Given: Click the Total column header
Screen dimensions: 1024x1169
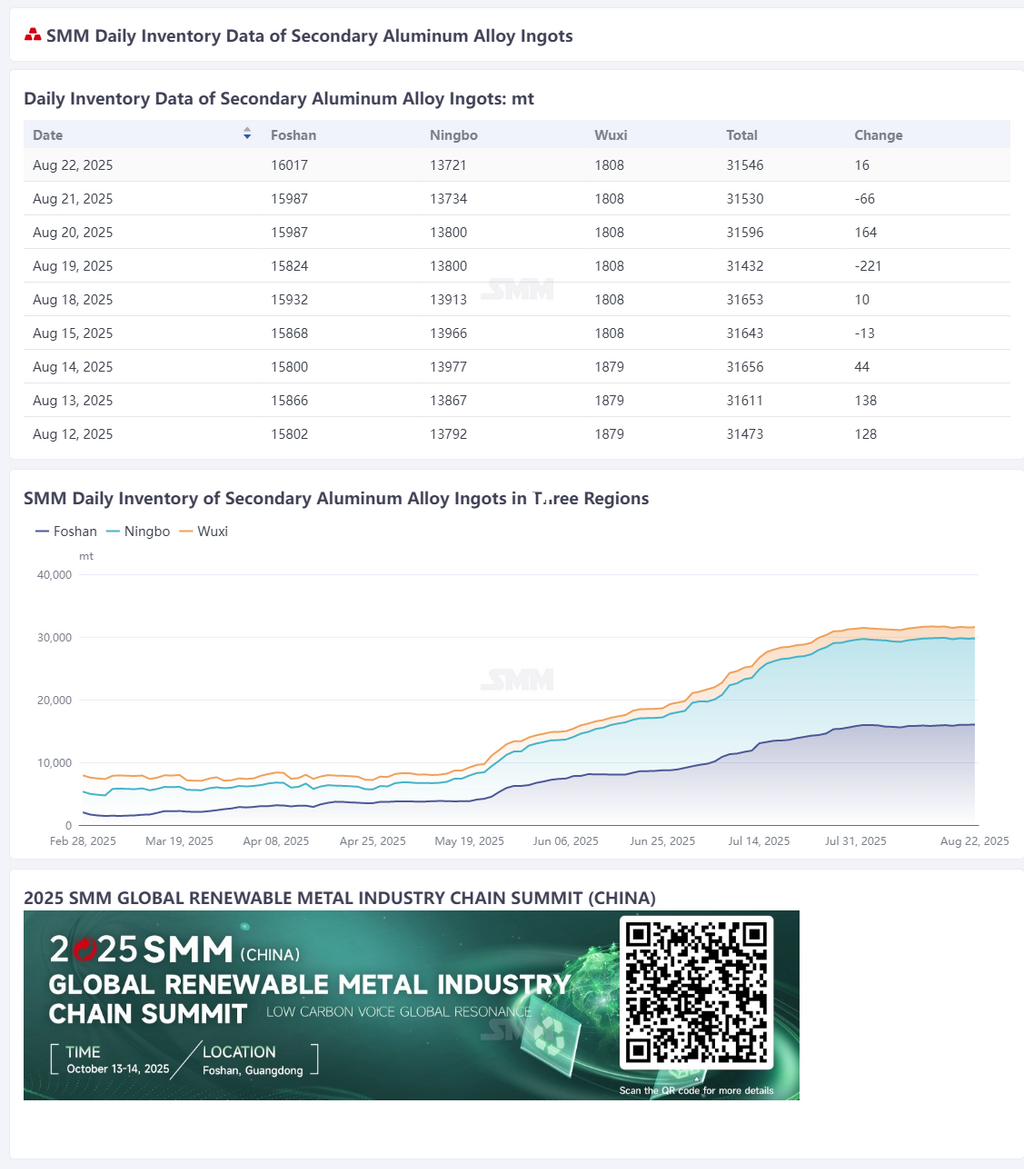Looking at the screenshot, I should point(742,135).
